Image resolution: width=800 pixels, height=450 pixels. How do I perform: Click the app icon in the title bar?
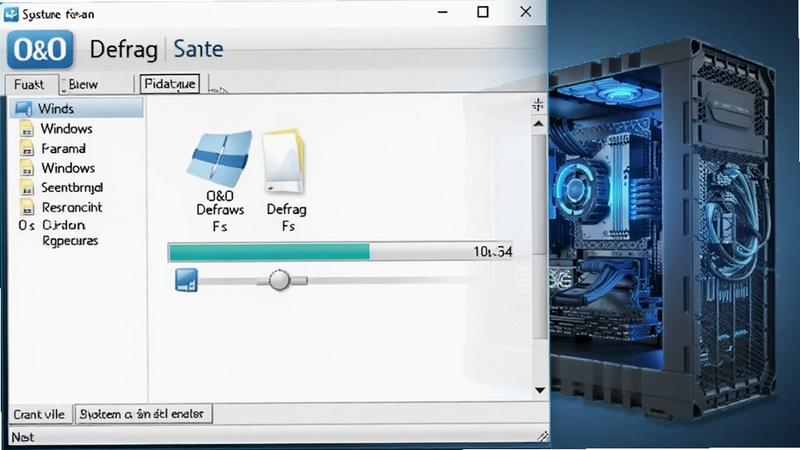tap(11, 14)
